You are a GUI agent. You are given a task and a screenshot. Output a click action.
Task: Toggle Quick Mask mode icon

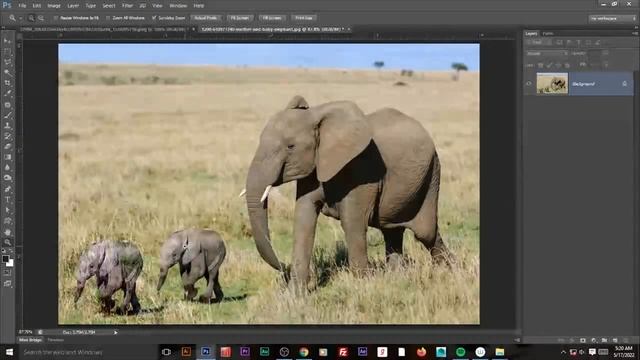point(7,273)
